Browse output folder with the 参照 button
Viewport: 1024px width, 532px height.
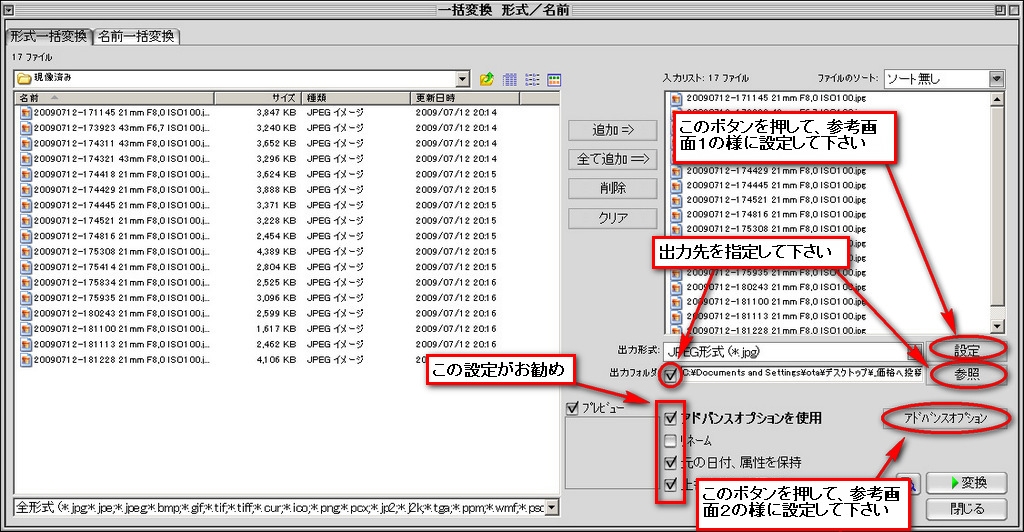[x=967, y=374]
